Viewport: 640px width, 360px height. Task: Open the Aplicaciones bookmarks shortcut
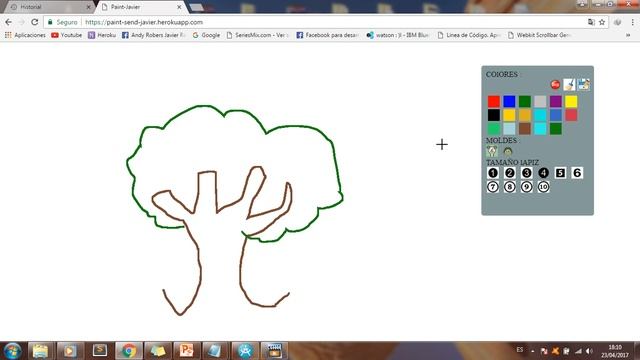[x=25, y=35]
